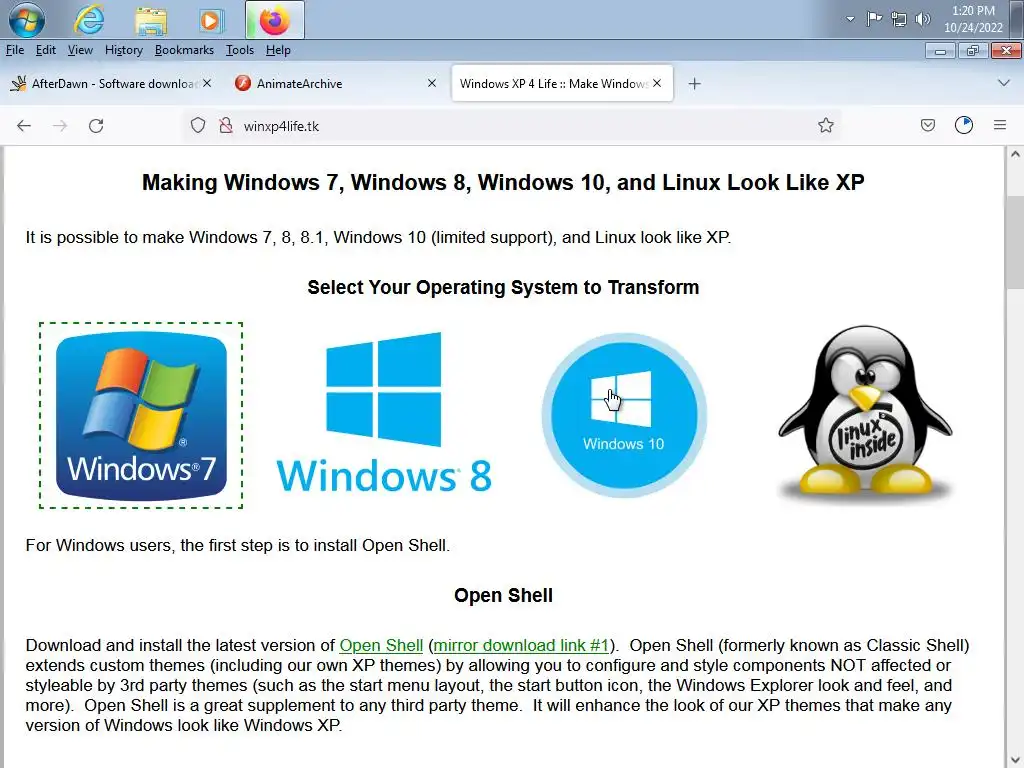Expand the list all tabs chevron
This screenshot has height=768, width=1024.
pyautogui.click(x=1004, y=83)
